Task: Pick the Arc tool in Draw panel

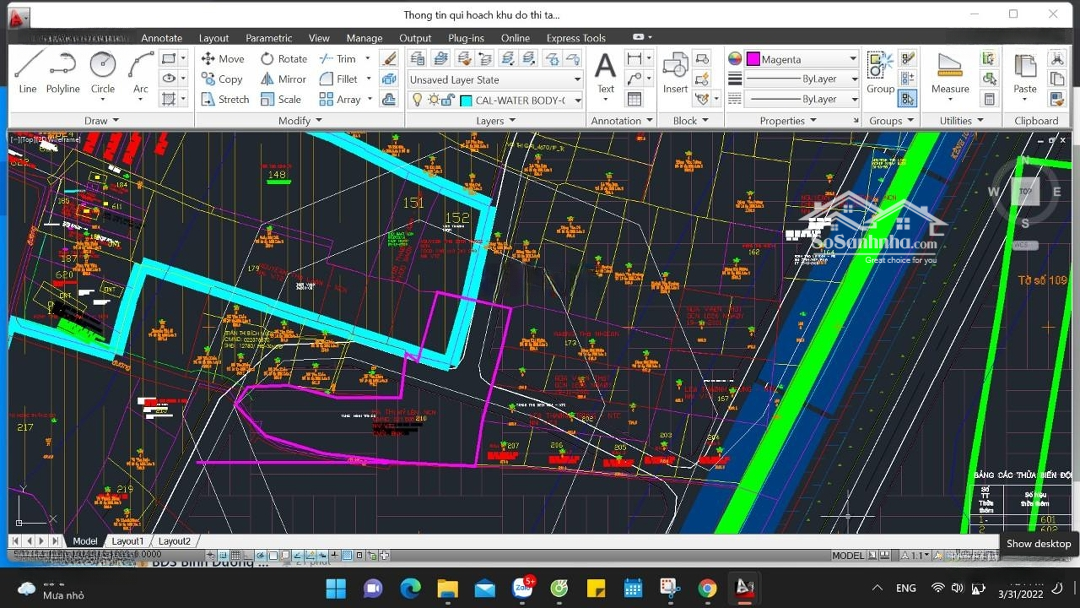Action: tap(140, 72)
